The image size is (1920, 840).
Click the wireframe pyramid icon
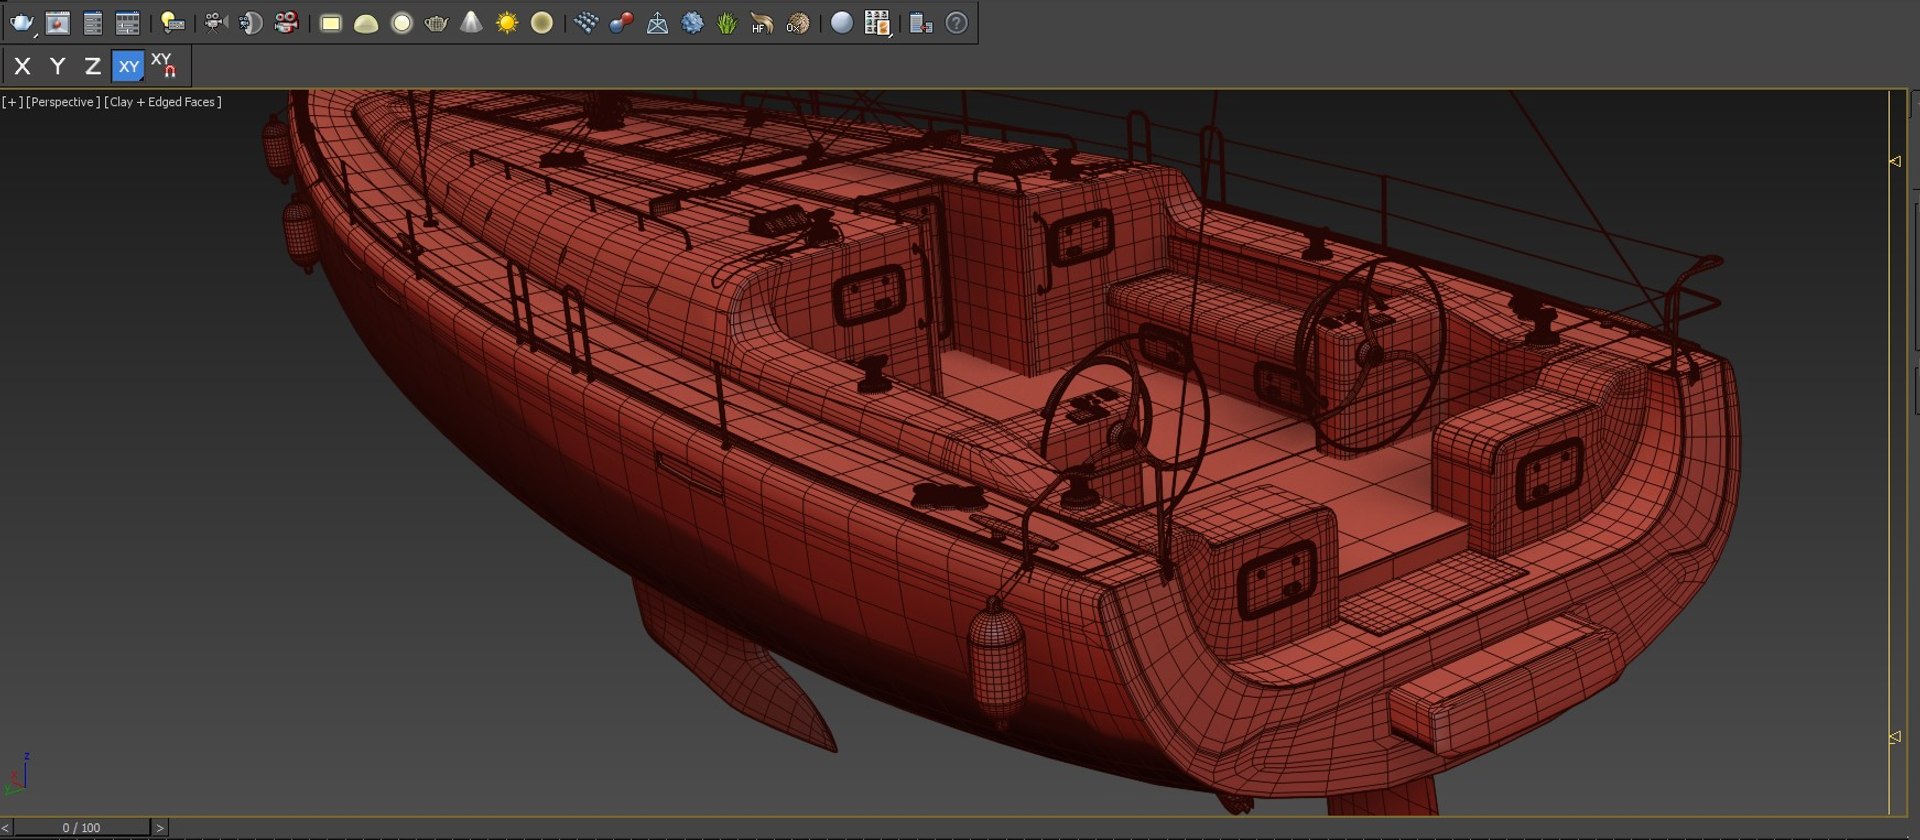click(657, 23)
